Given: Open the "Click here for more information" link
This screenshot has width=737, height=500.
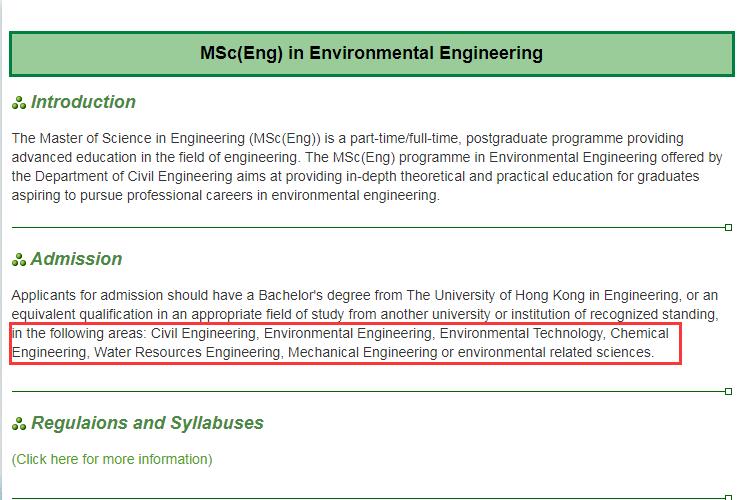Looking at the screenshot, I should coord(112,459).
